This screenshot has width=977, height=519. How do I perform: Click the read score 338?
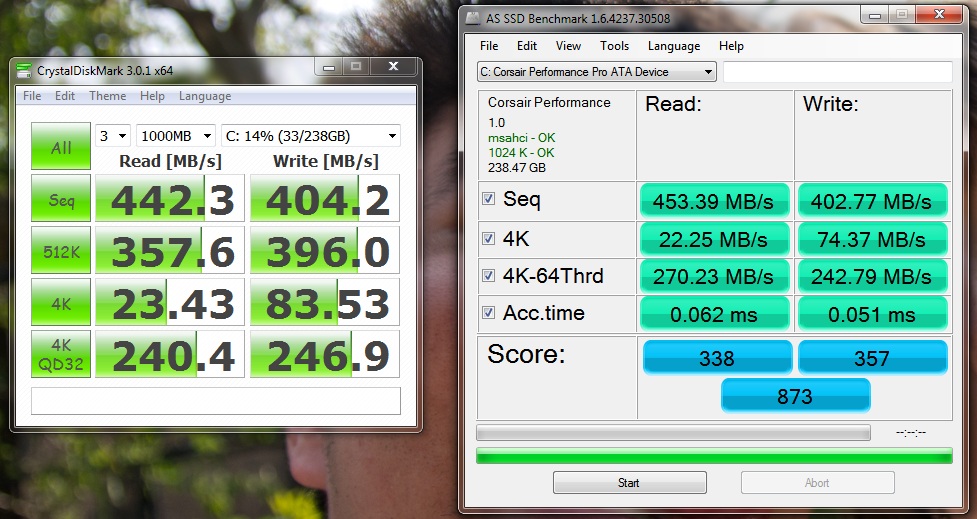[x=717, y=358]
